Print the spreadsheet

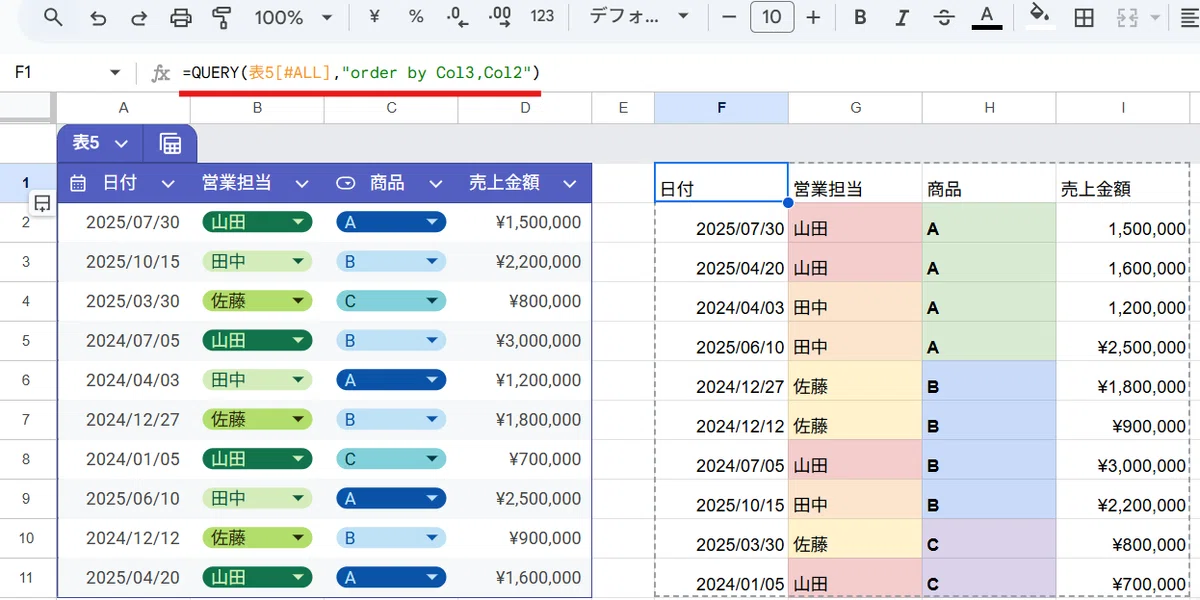point(180,18)
